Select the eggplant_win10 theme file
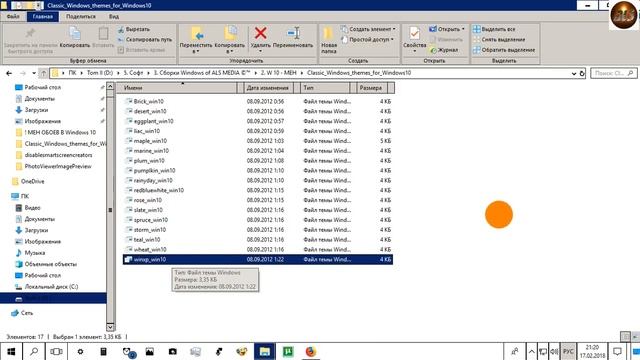640x360 pixels. (x=258, y=121)
